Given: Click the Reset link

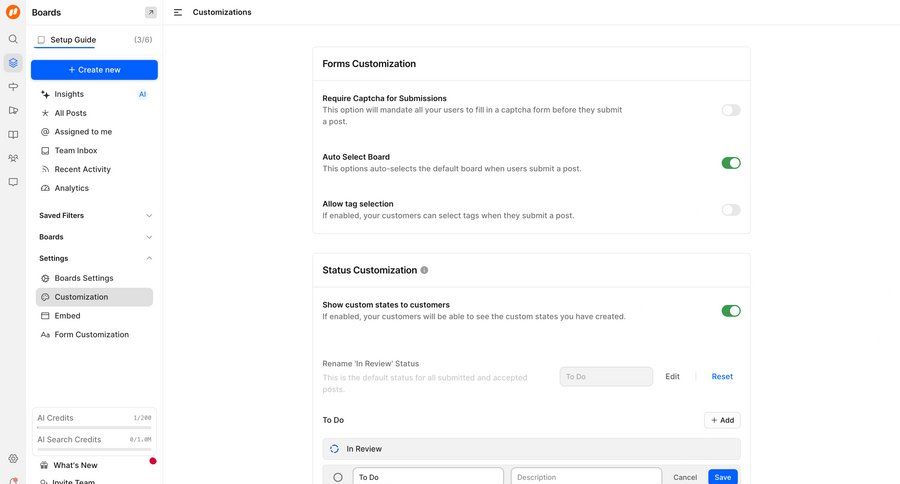Looking at the screenshot, I should [x=722, y=377].
